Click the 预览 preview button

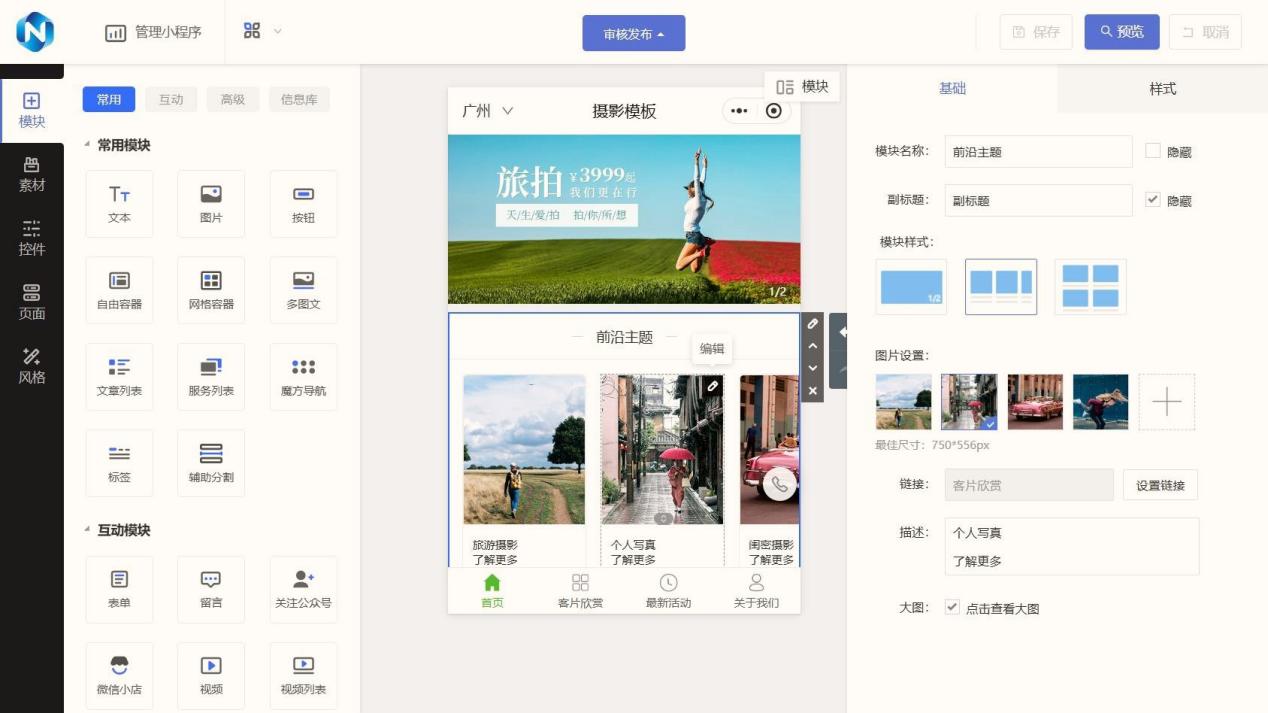(1122, 32)
